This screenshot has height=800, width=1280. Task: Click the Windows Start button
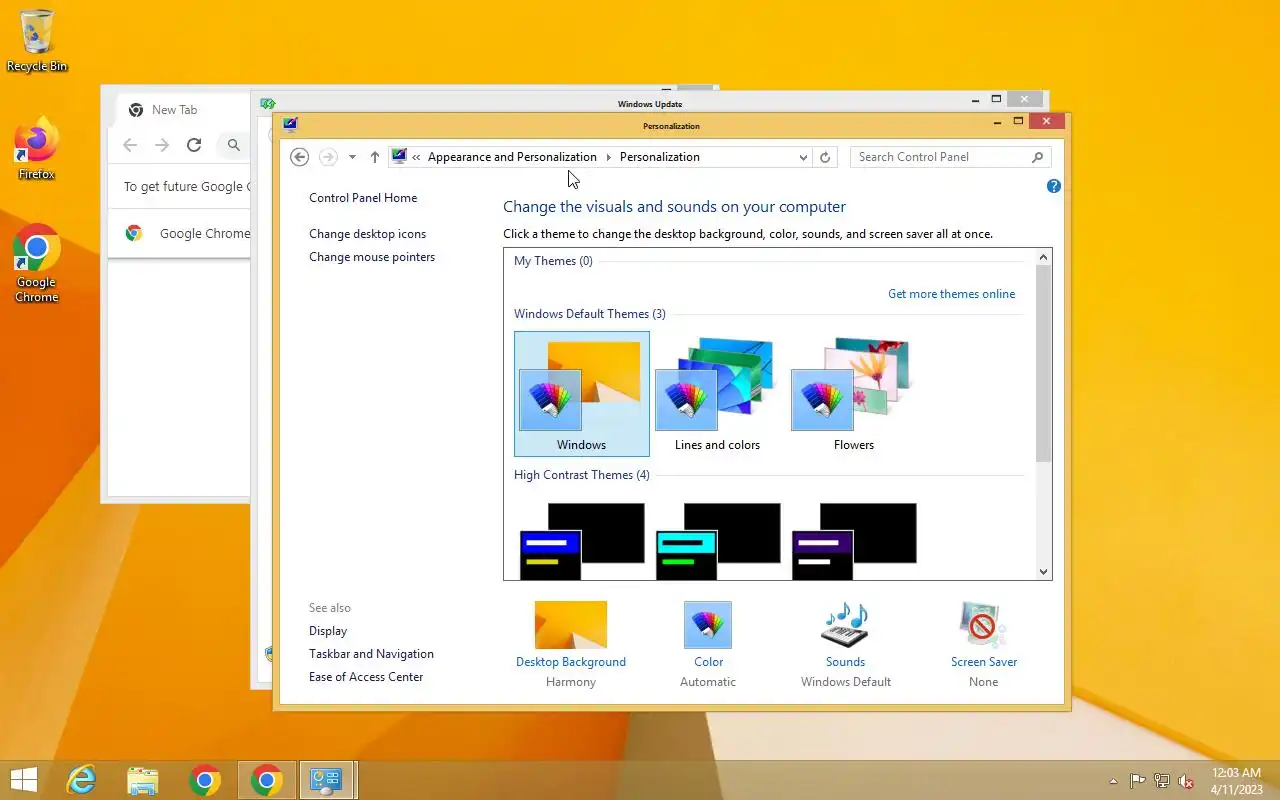coord(24,780)
